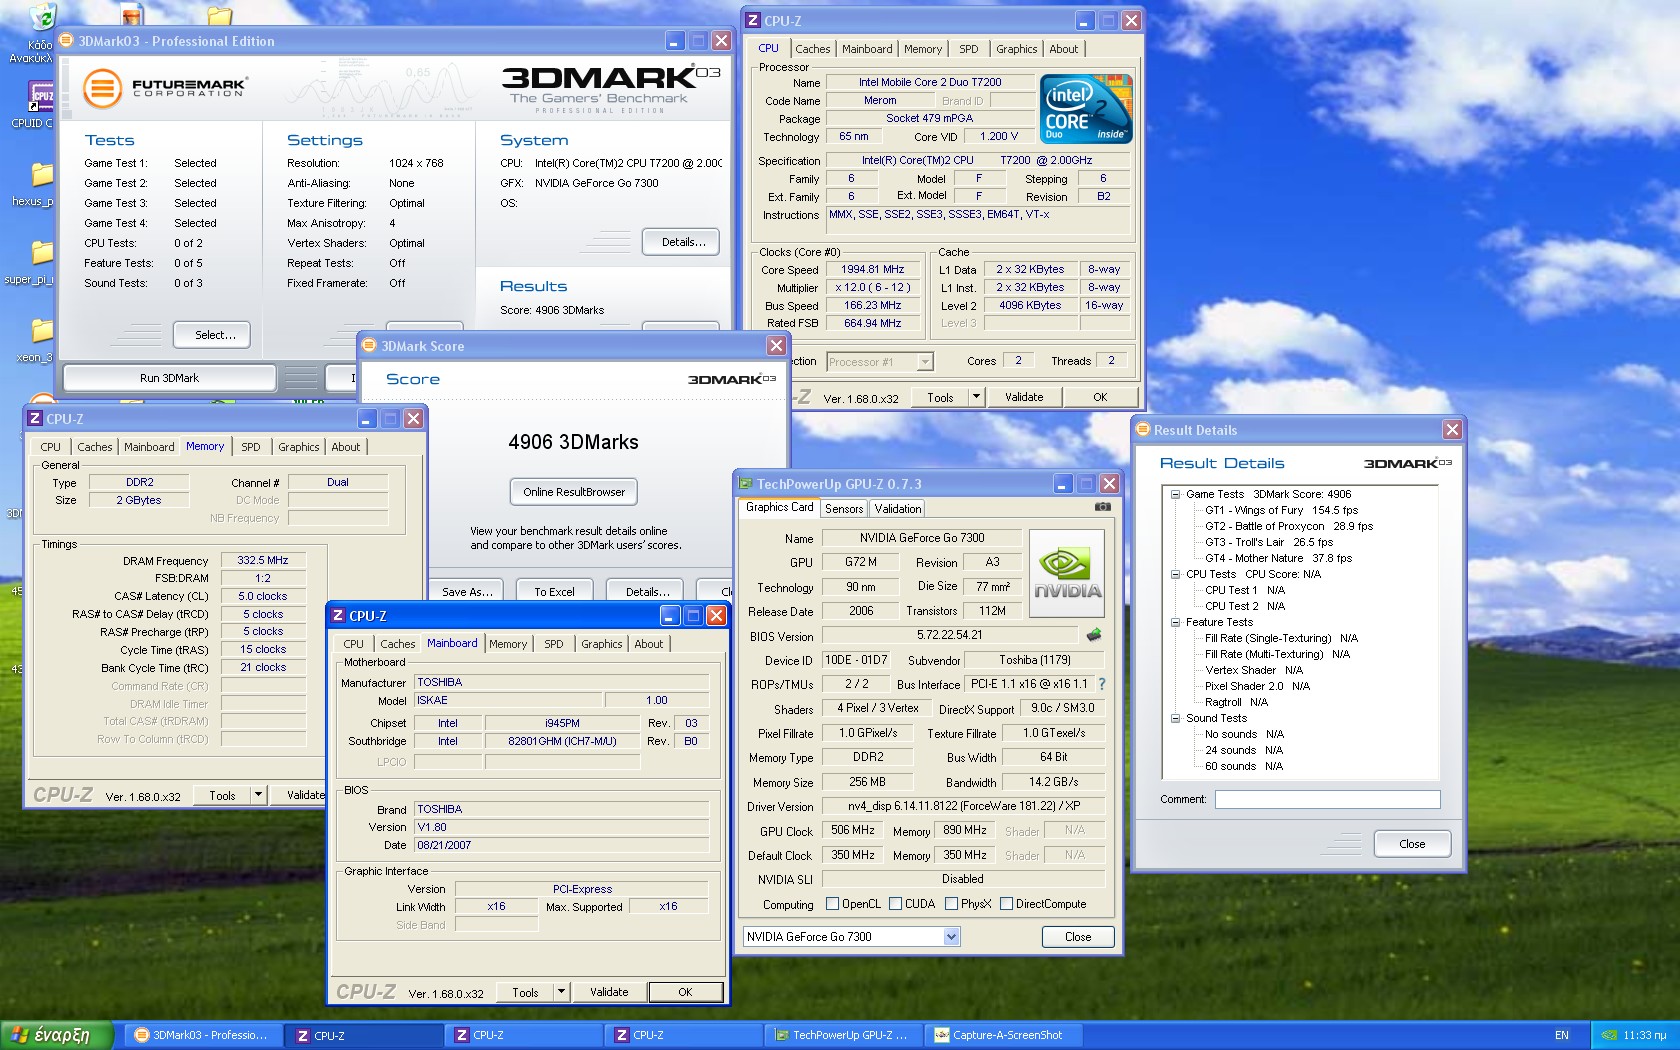The image size is (1680, 1050).
Task: Open the Start menu button
Action: tap(56, 1035)
